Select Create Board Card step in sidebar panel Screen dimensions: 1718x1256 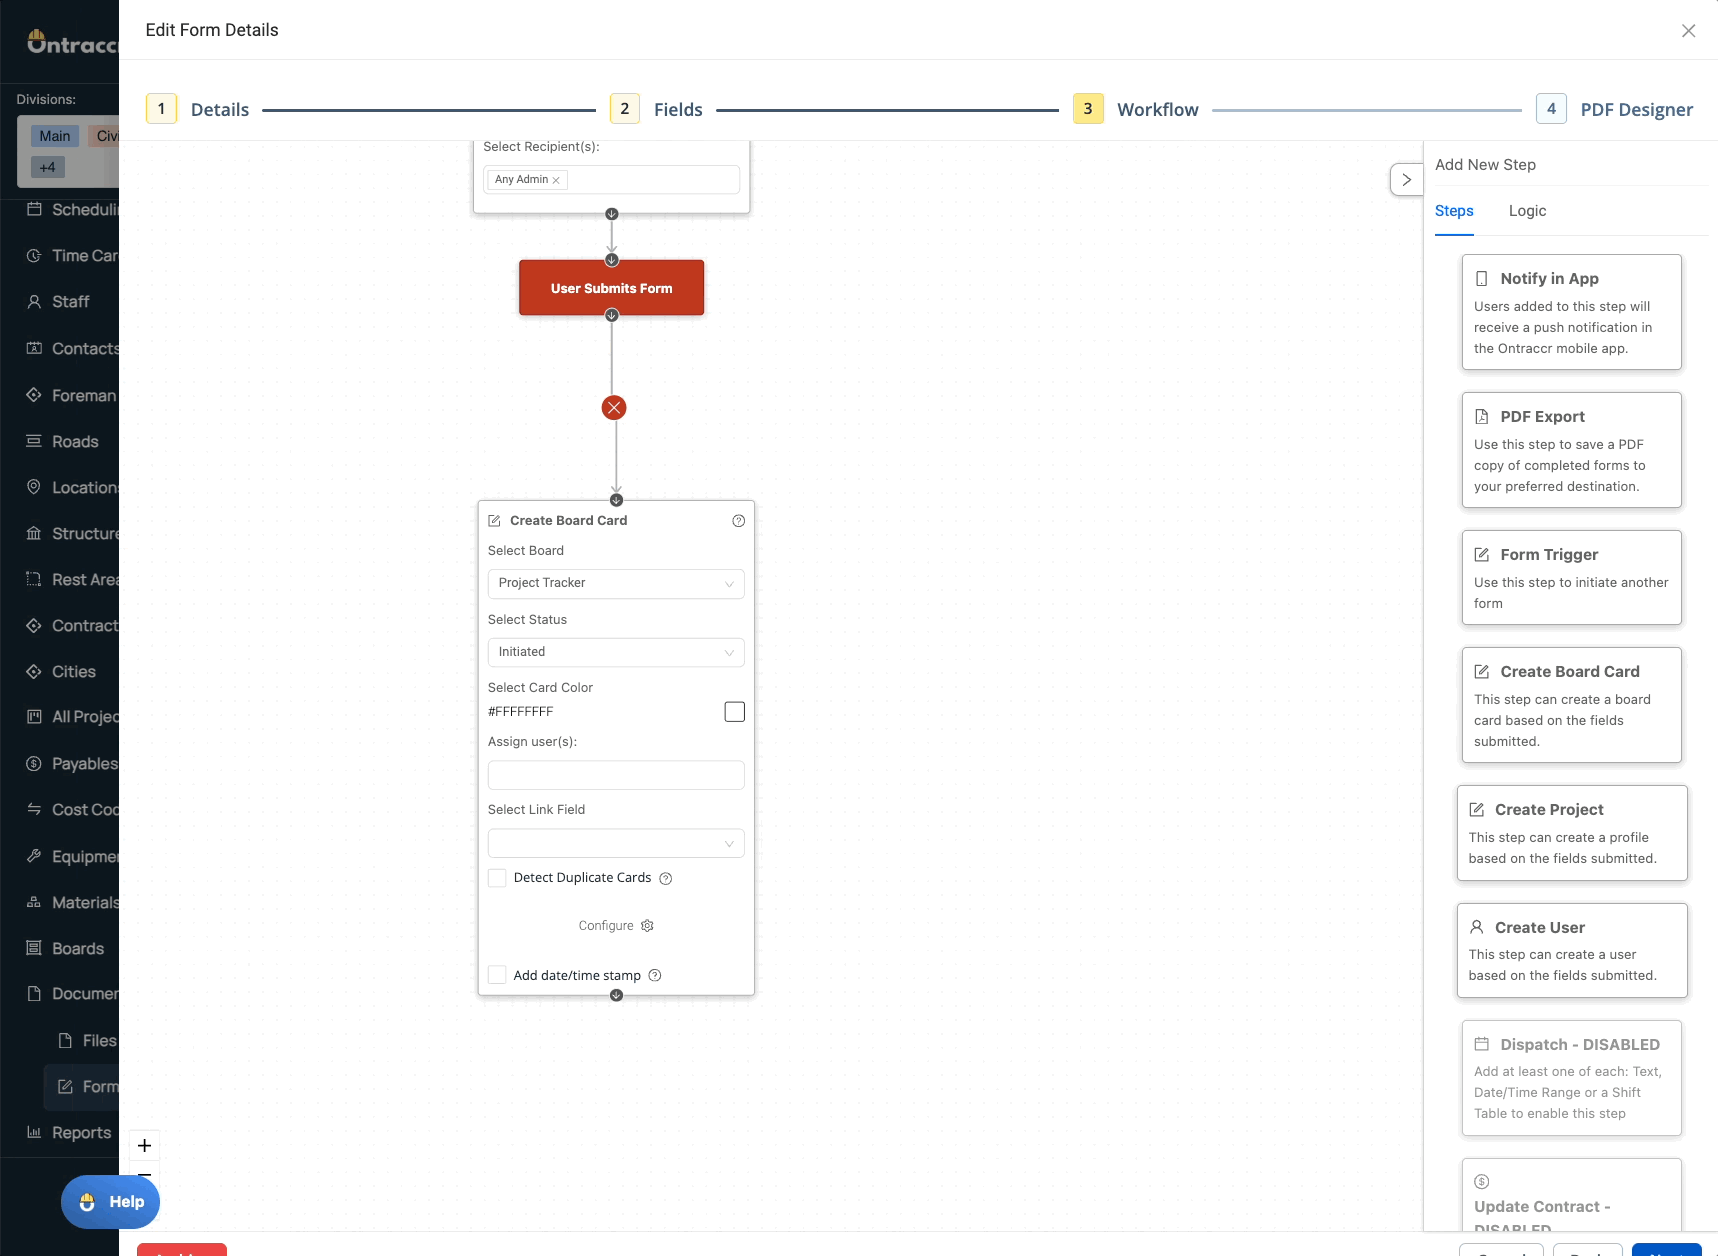tap(1572, 705)
